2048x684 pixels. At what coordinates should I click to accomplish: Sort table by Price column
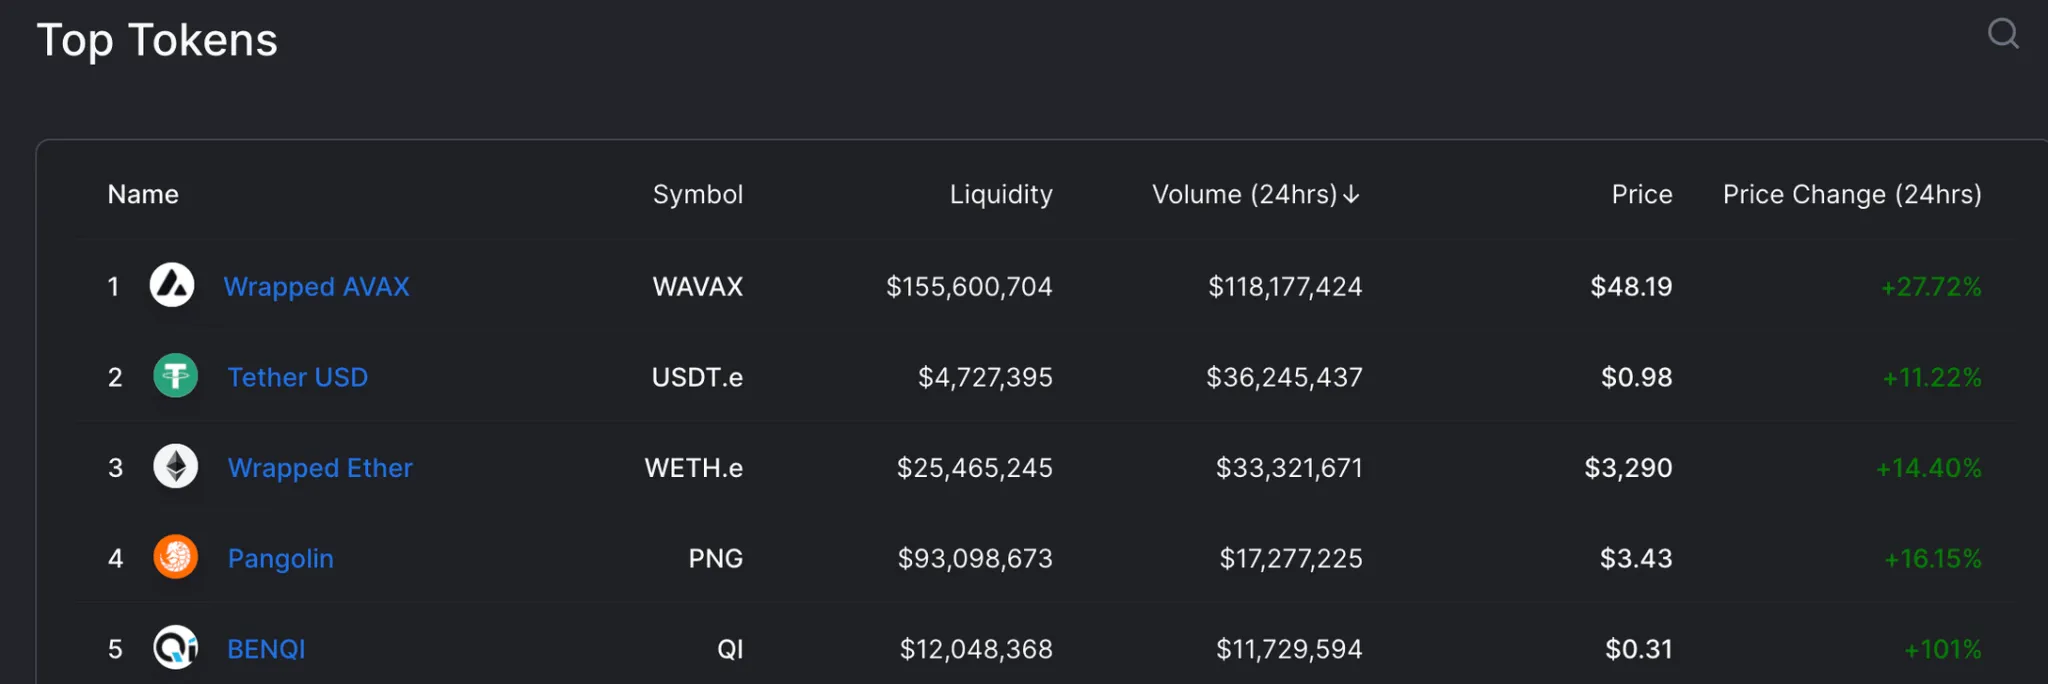point(1641,195)
